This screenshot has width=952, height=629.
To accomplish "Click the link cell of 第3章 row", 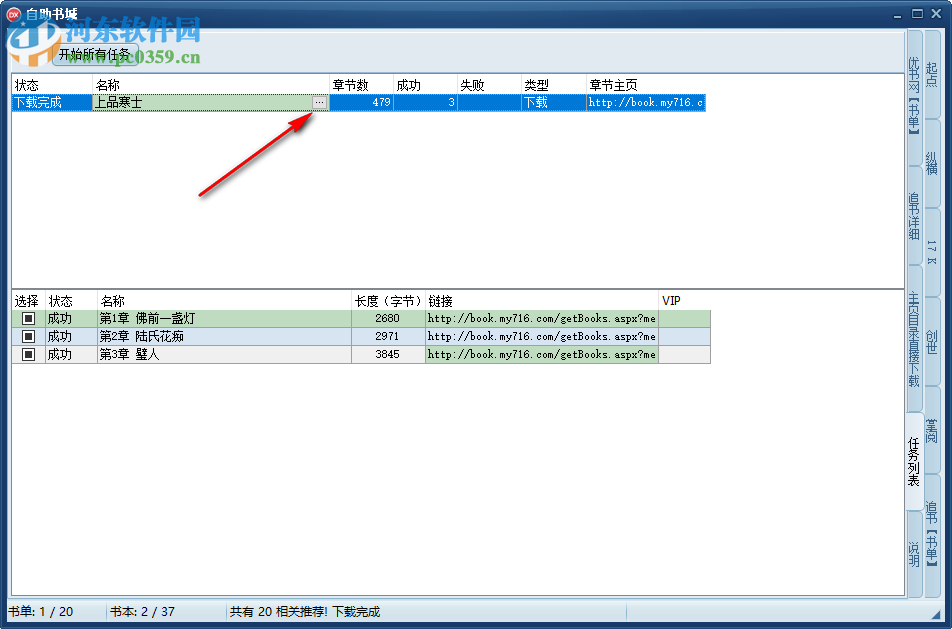I will tap(542, 355).
